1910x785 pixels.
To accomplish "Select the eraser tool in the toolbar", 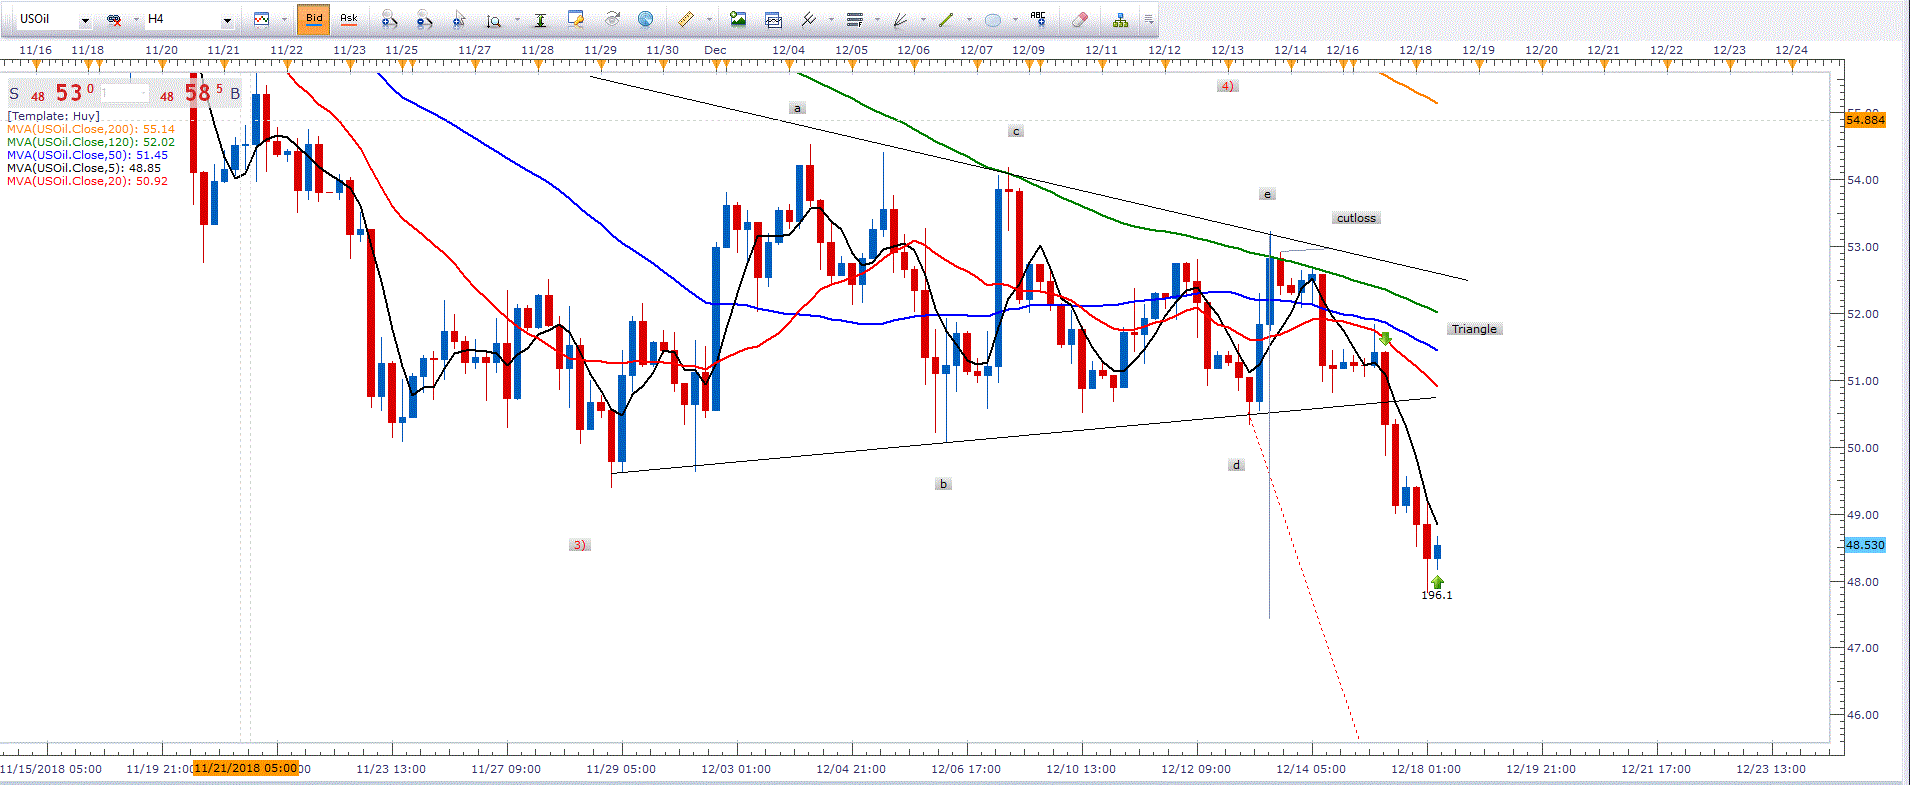I will coord(1080,19).
